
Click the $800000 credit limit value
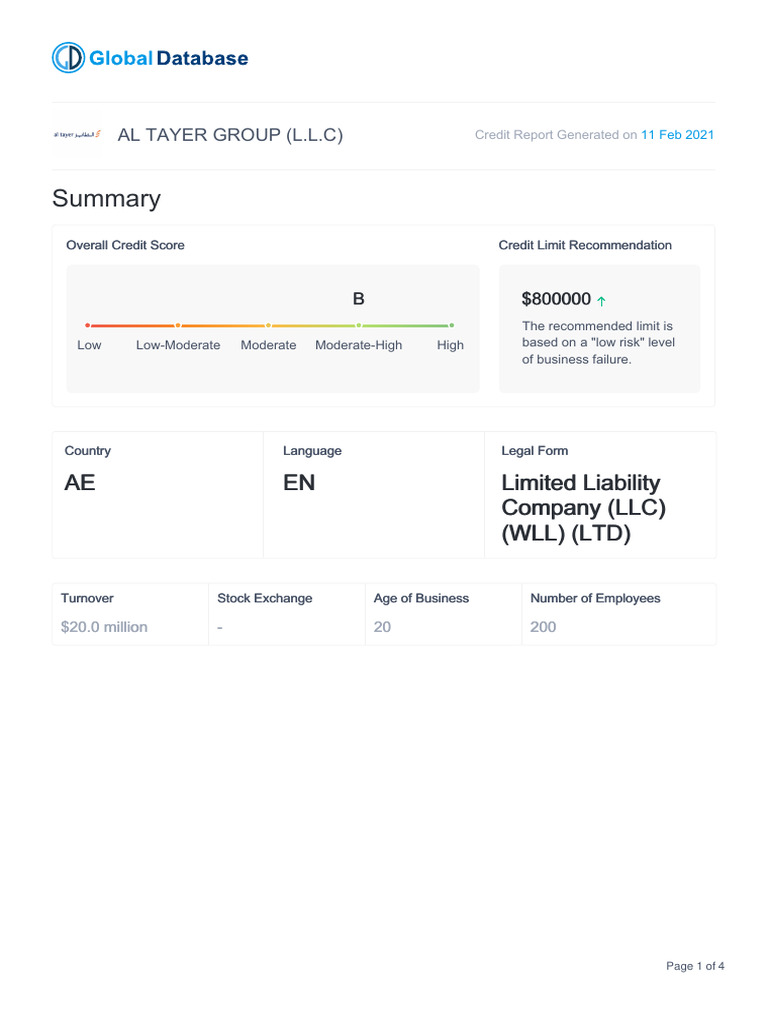click(x=556, y=299)
